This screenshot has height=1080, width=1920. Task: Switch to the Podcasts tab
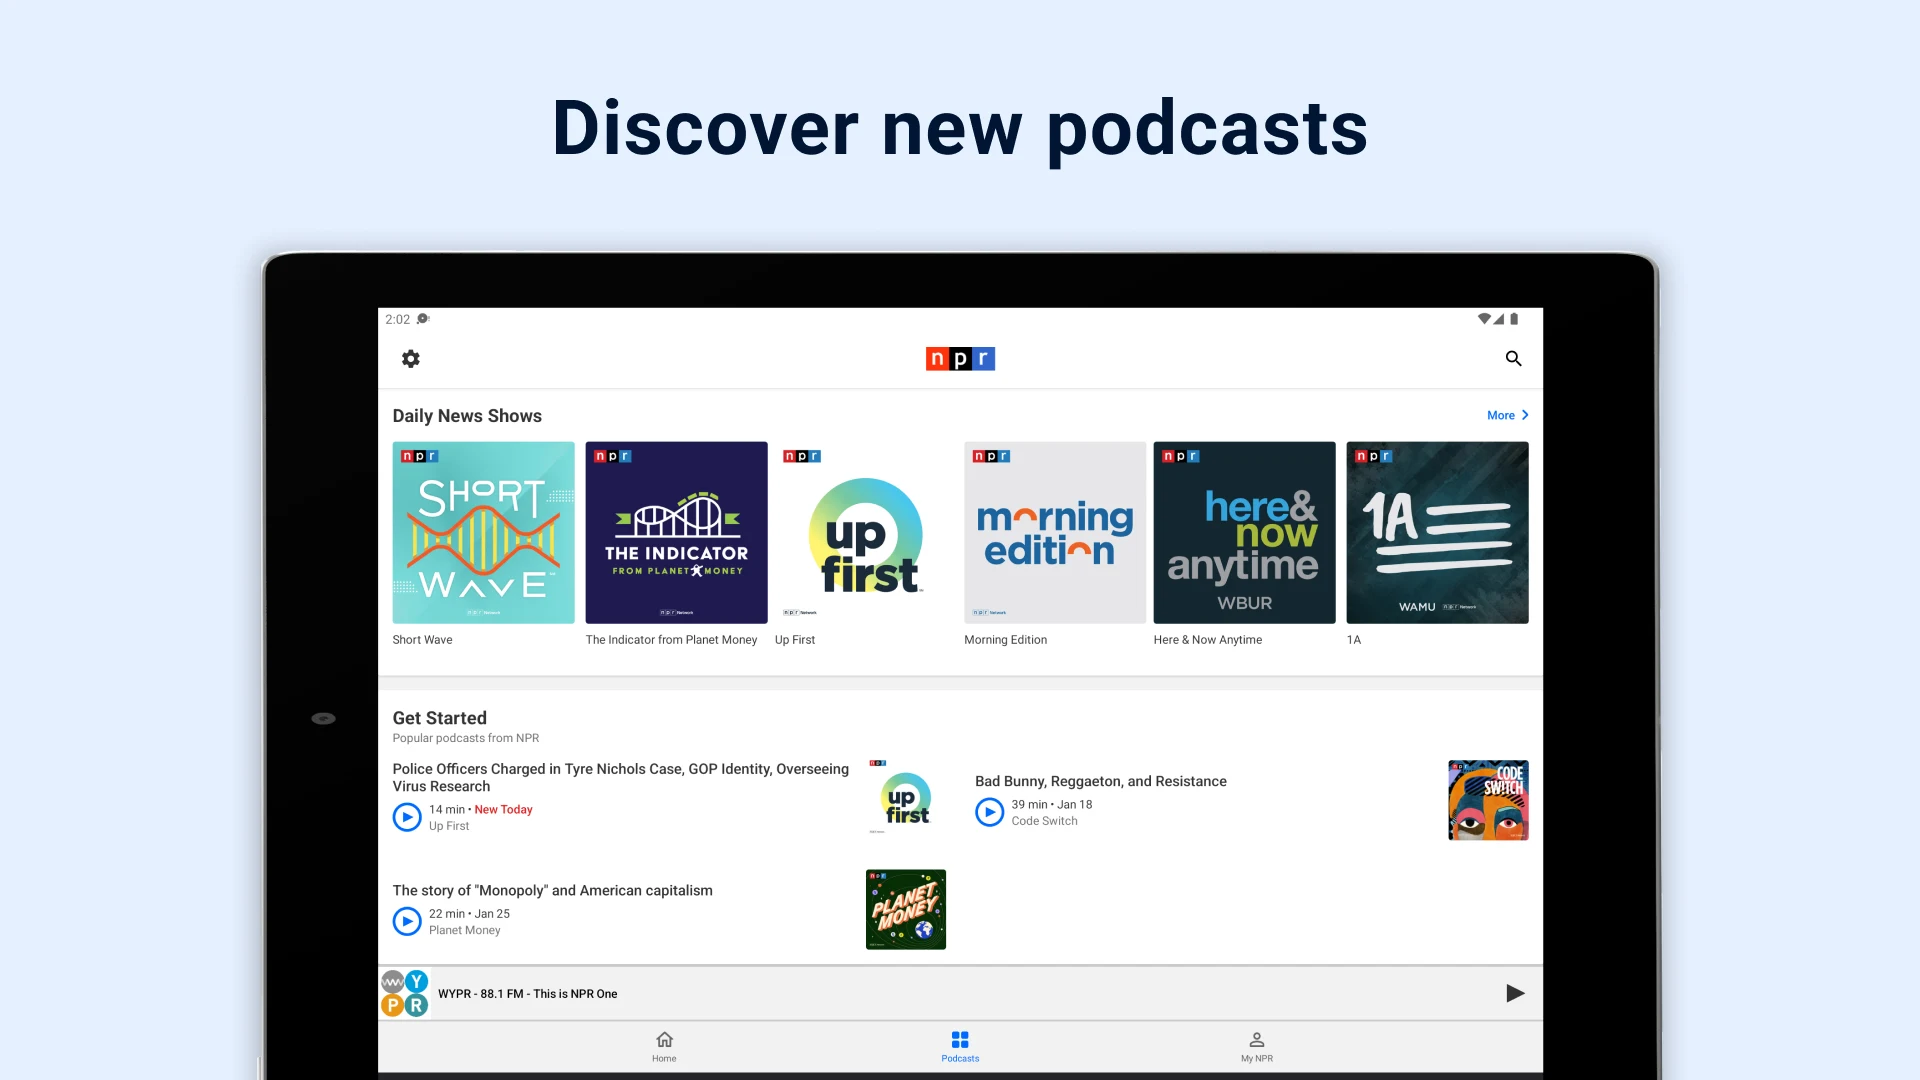(960, 1047)
